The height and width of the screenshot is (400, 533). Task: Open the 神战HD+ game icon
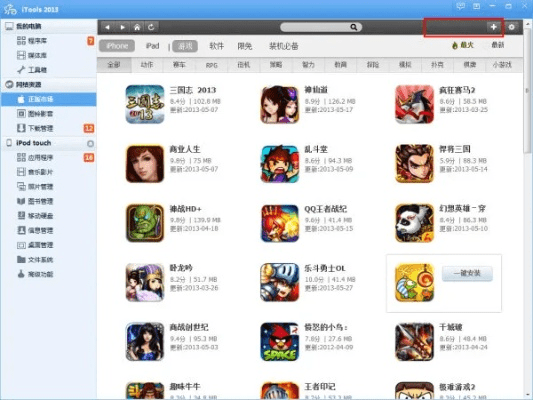coord(145,223)
